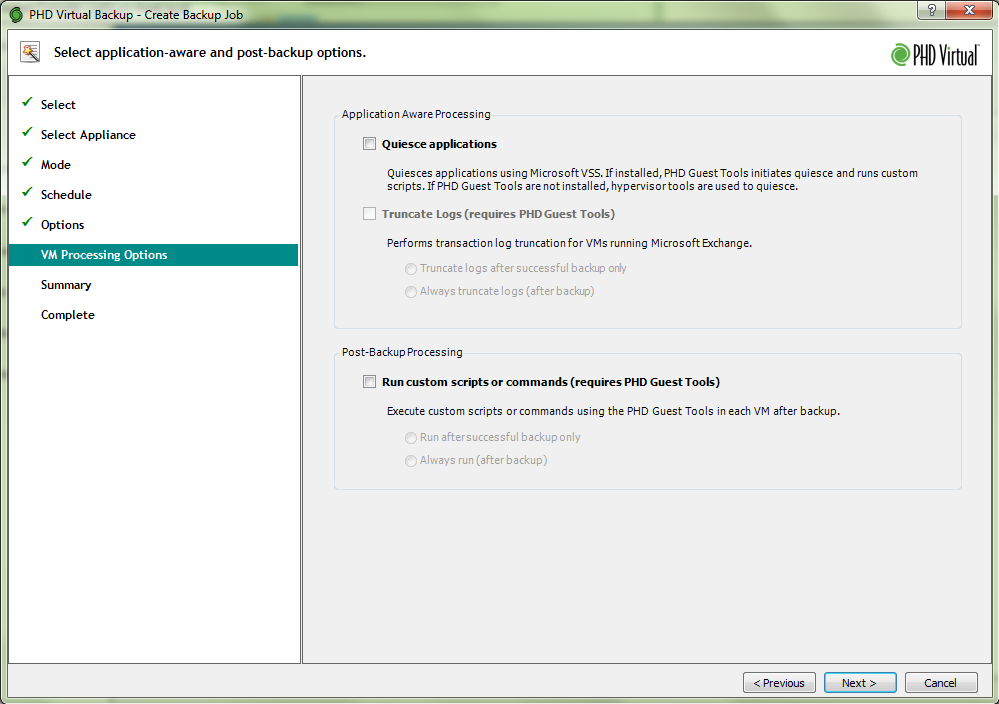Choose Always run (after backup) option
Screen dimensions: 999x704
point(411,461)
